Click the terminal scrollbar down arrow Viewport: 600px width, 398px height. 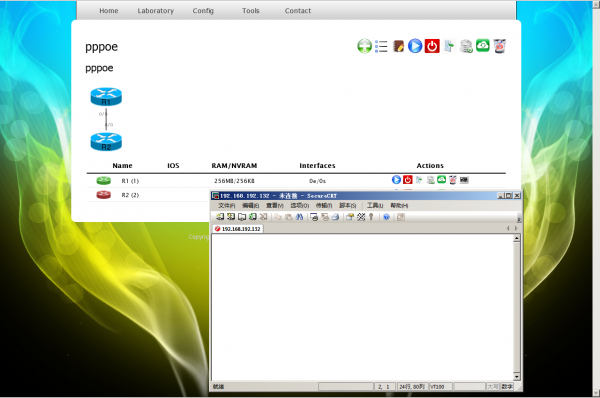[x=517, y=377]
